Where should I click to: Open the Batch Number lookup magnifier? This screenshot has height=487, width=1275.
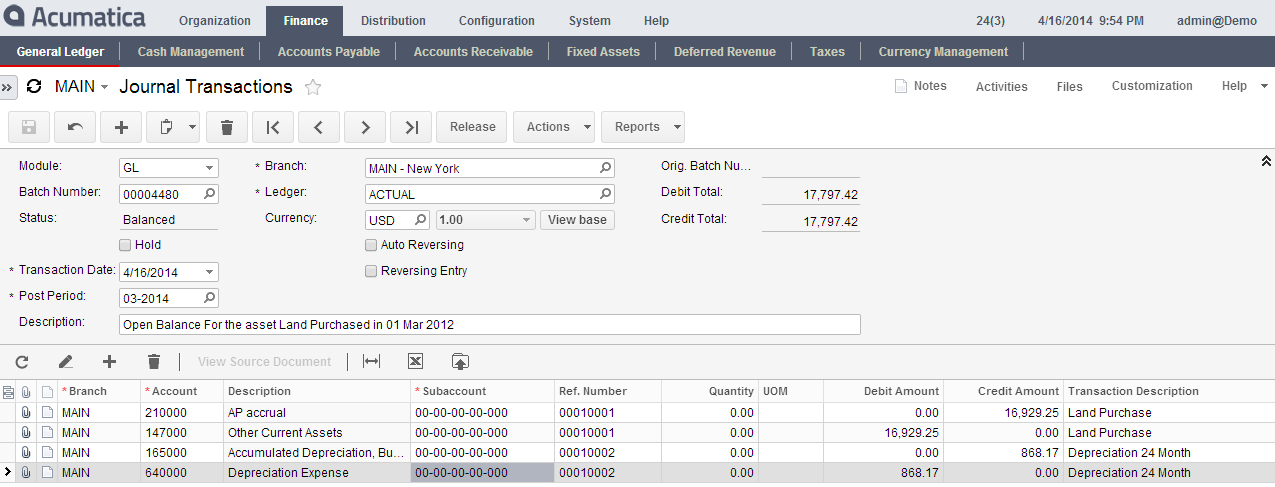click(209, 194)
